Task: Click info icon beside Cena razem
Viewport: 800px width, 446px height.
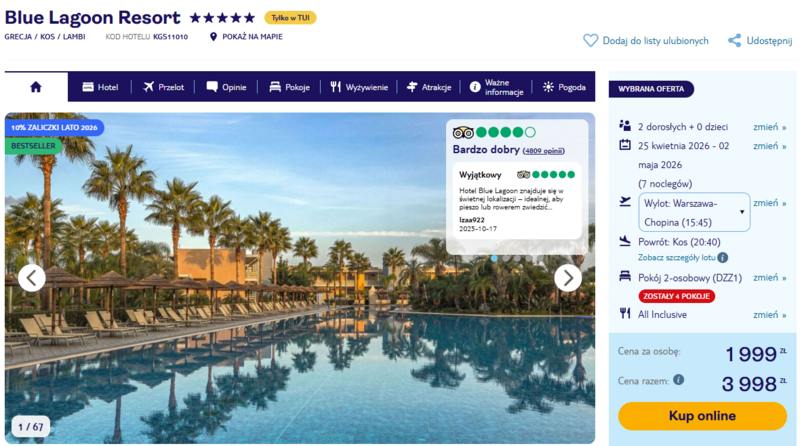Action: pos(678,380)
